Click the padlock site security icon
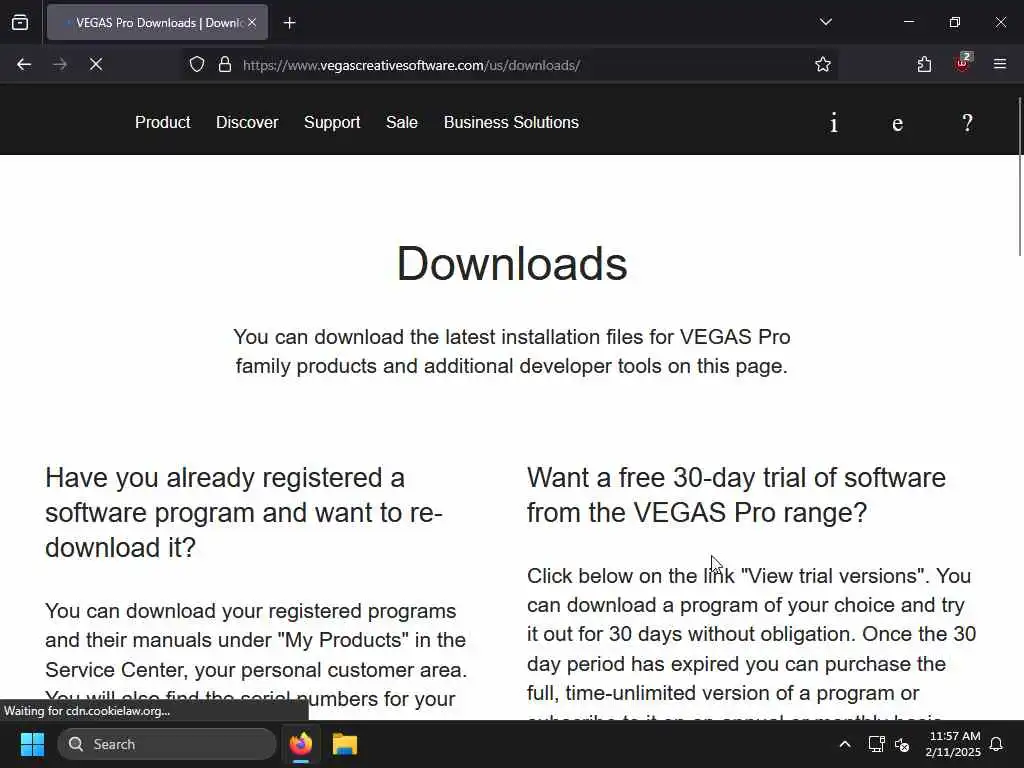 225,65
